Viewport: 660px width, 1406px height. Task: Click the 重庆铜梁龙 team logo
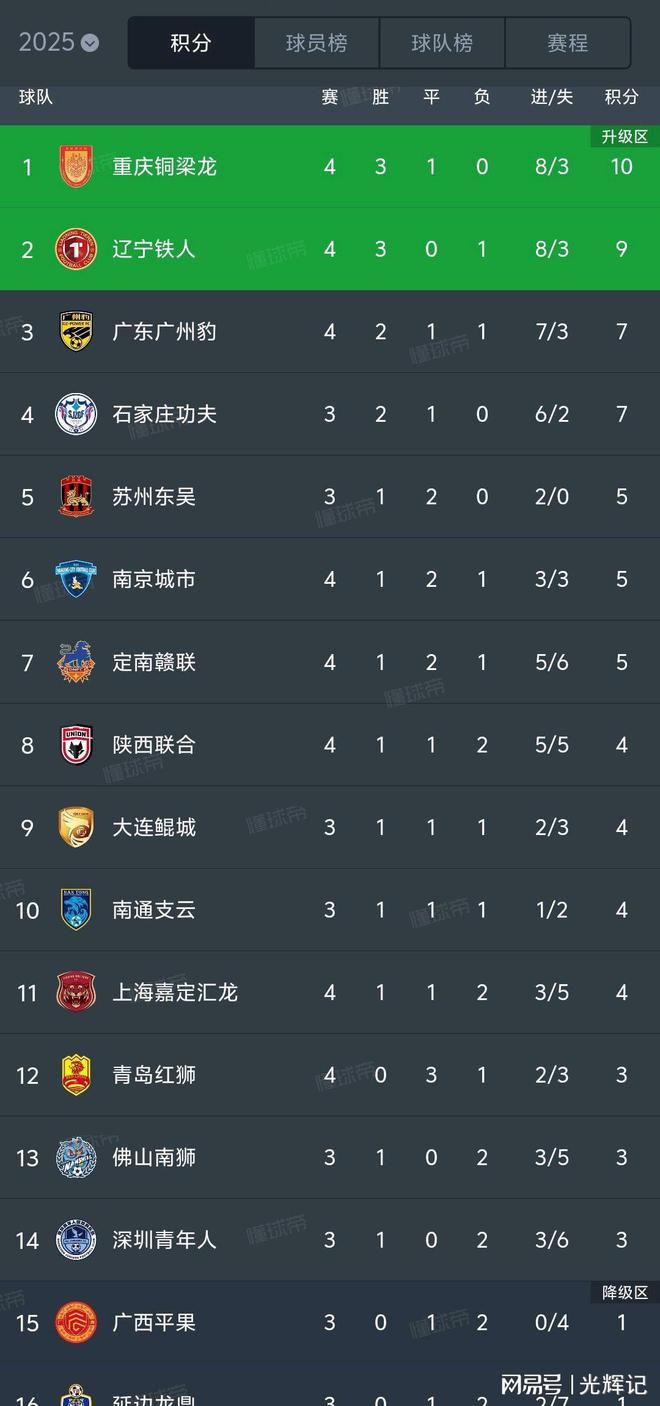click(76, 166)
